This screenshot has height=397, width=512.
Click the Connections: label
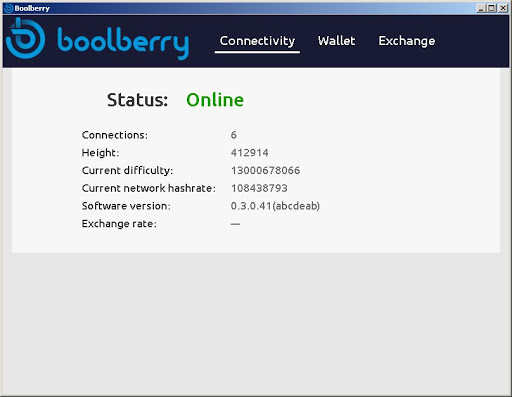(115, 135)
